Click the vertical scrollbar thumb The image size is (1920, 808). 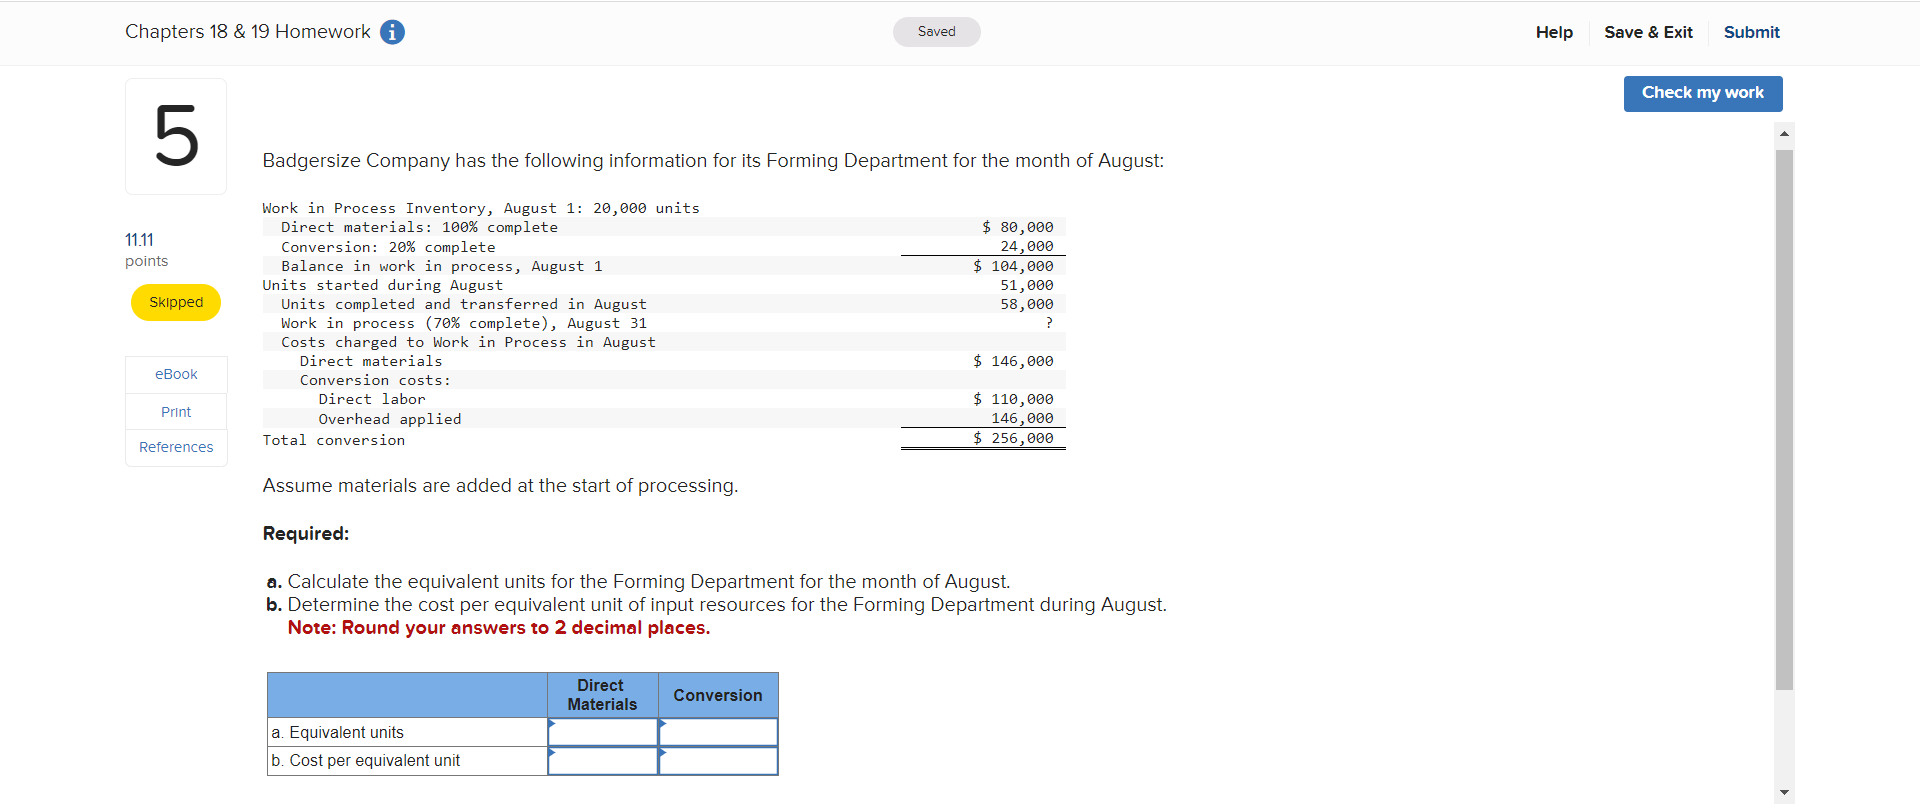[x=1784, y=420]
